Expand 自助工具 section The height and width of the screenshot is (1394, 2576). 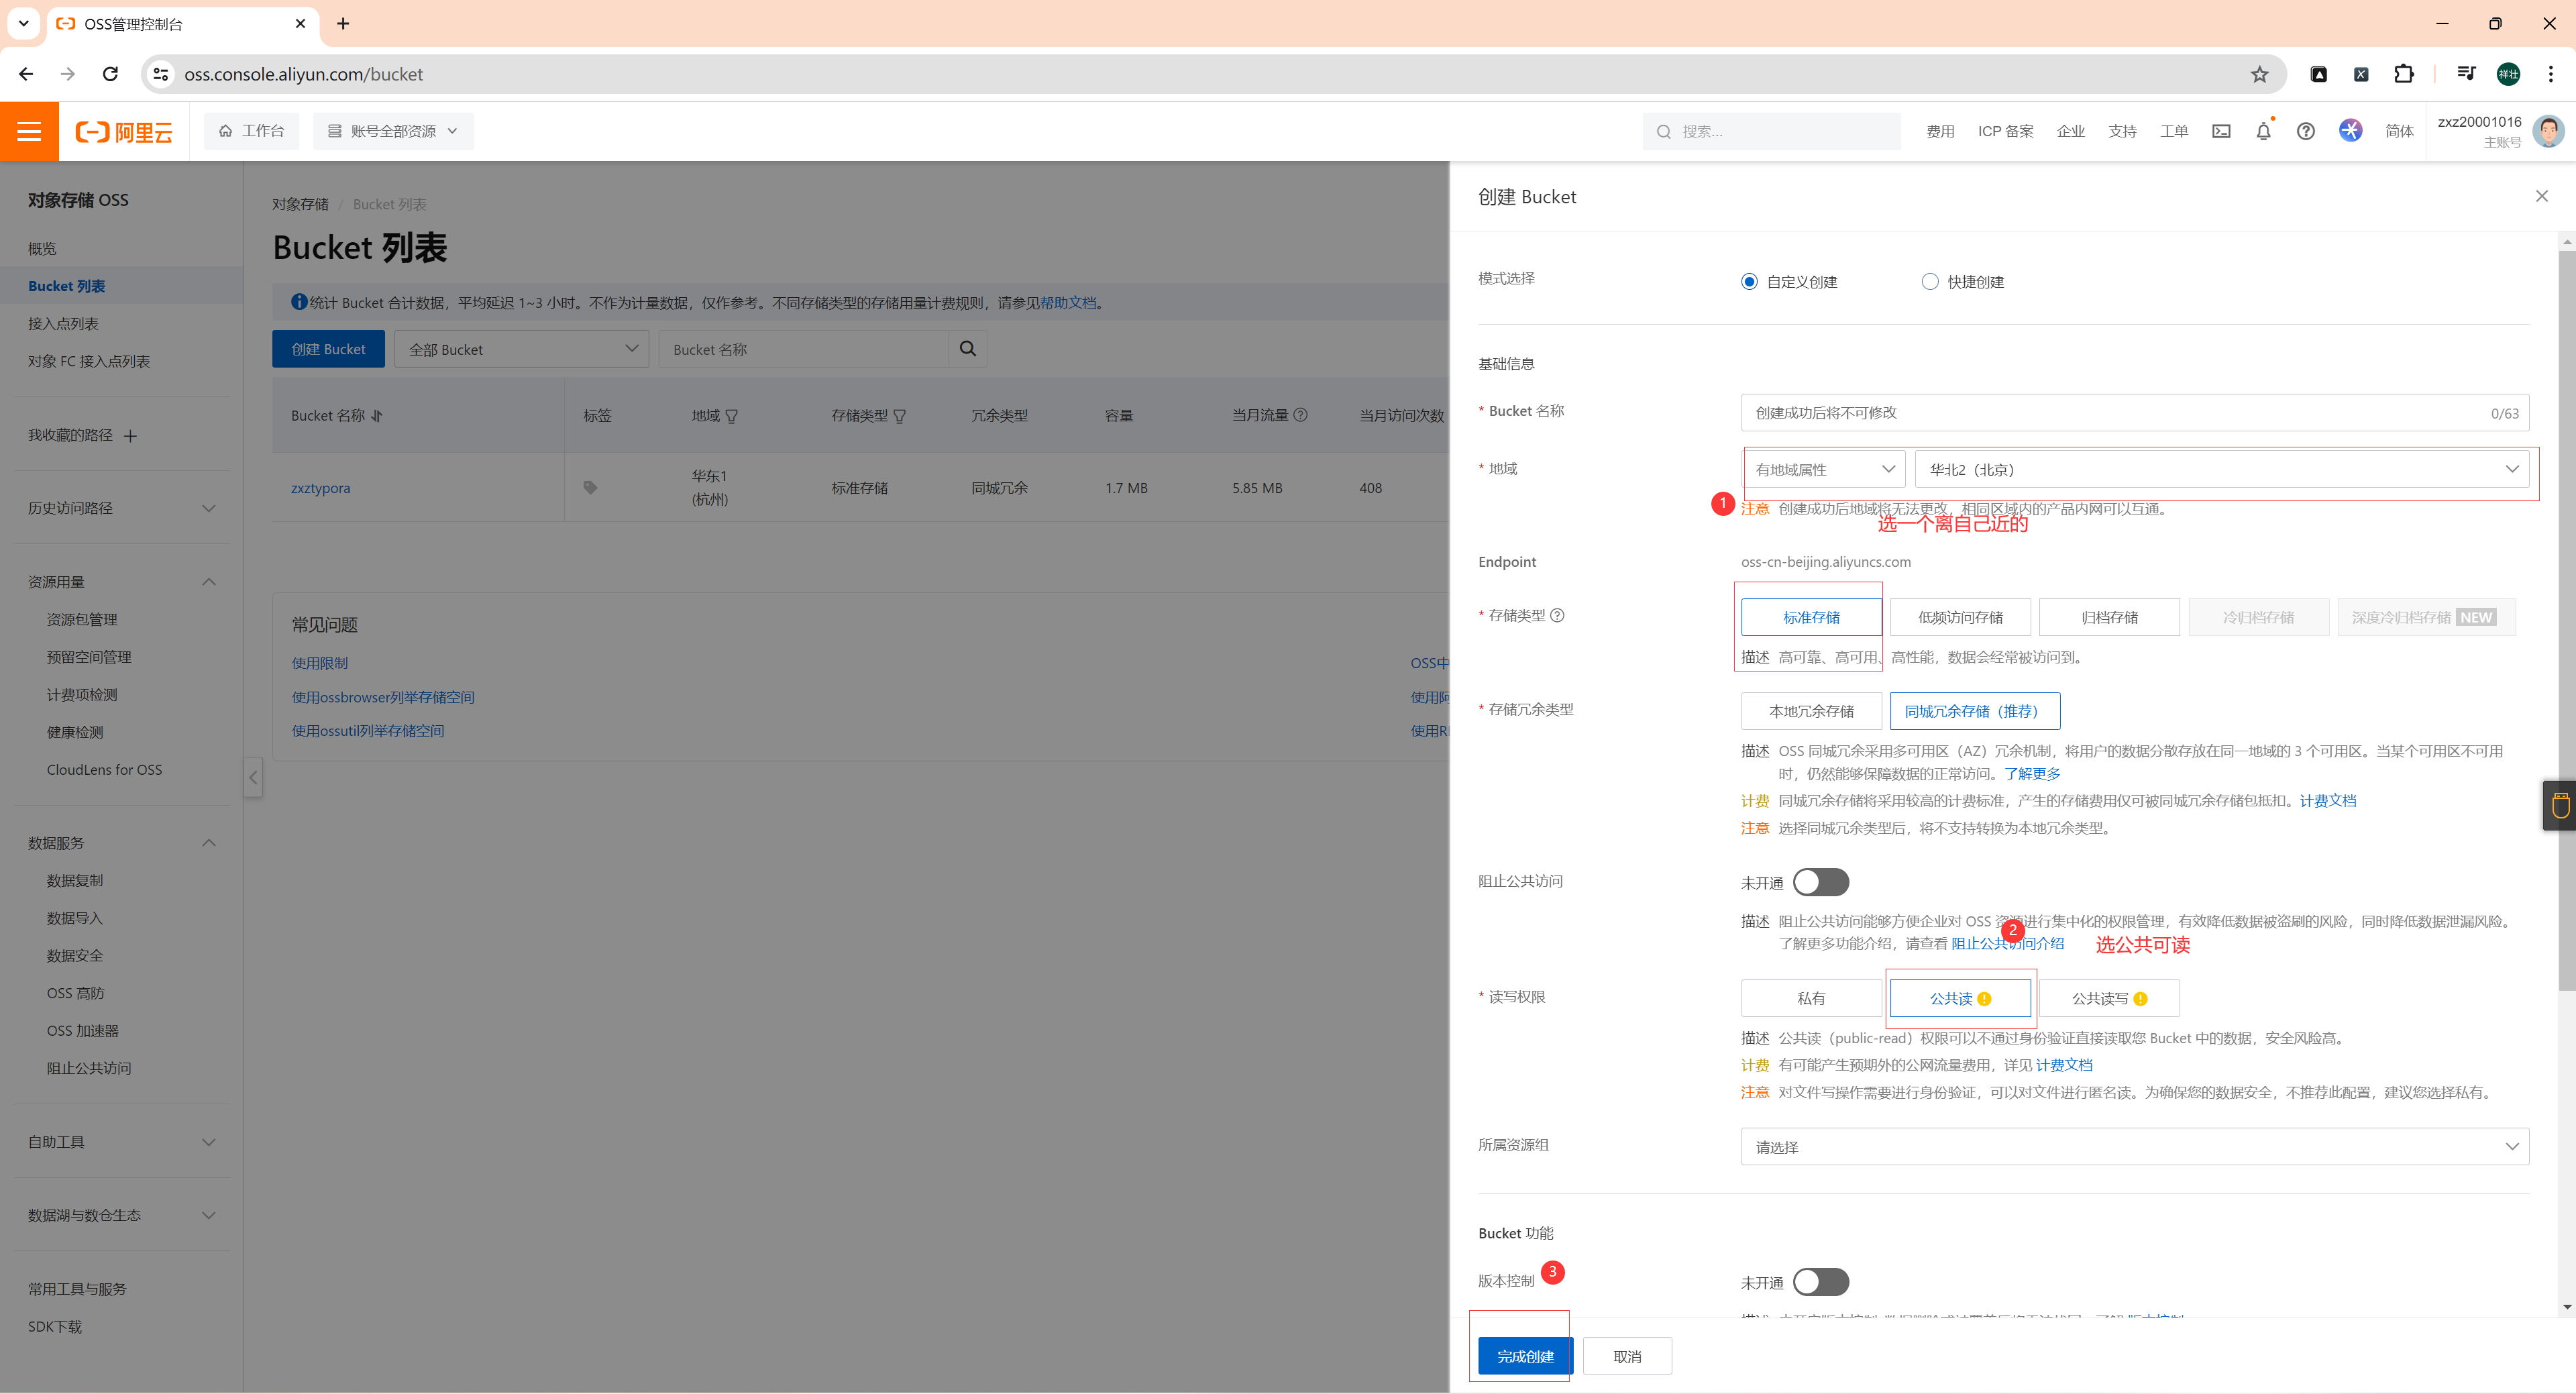(x=209, y=1142)
